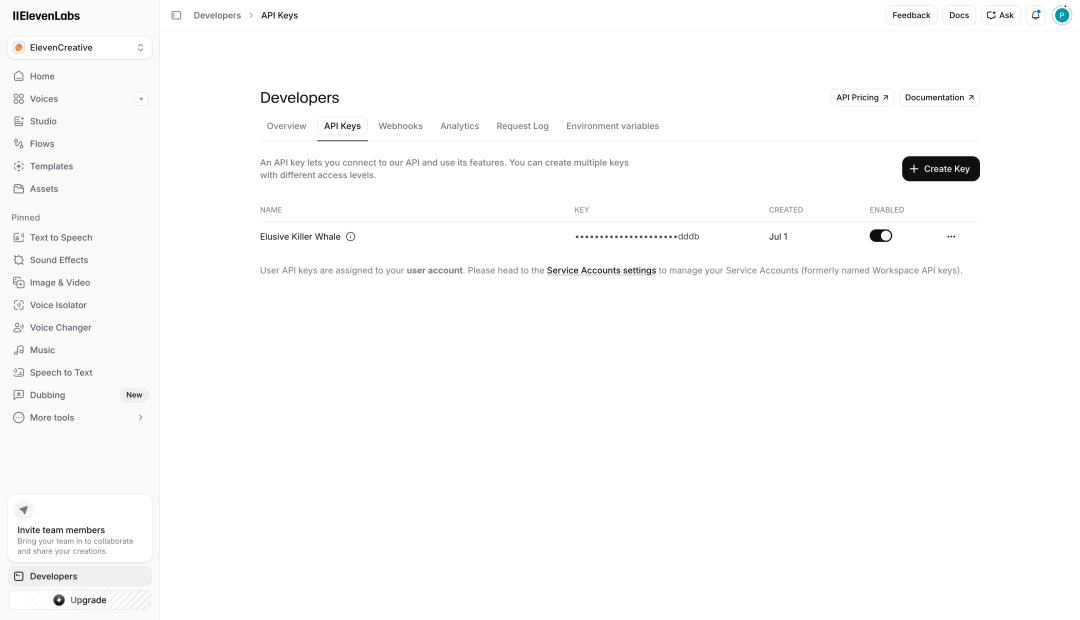Click the Developers breadcrumb link
The image size is (1080, 620).
point(217,15)
